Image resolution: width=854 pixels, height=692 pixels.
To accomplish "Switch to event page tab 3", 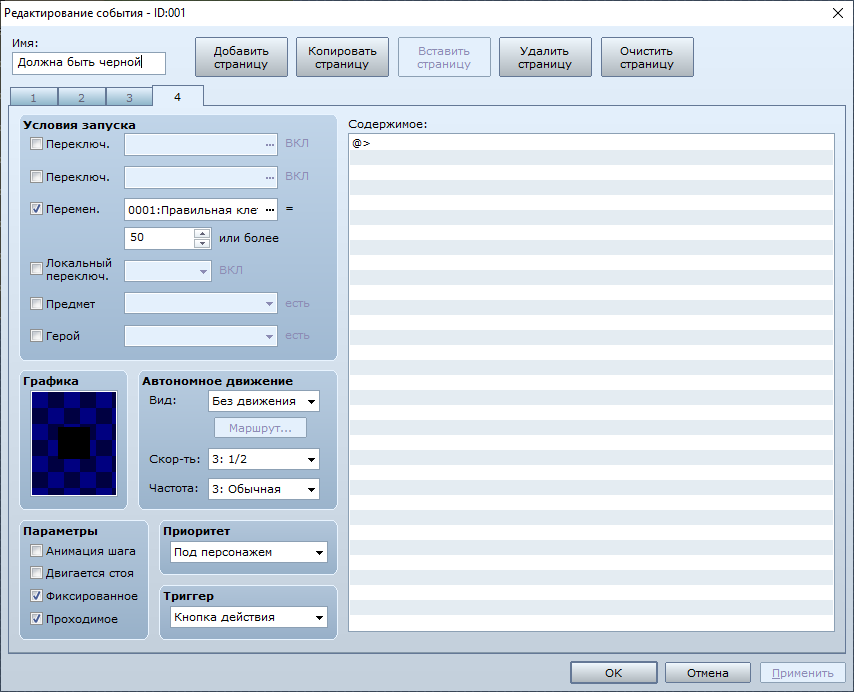I will [129, 97].
